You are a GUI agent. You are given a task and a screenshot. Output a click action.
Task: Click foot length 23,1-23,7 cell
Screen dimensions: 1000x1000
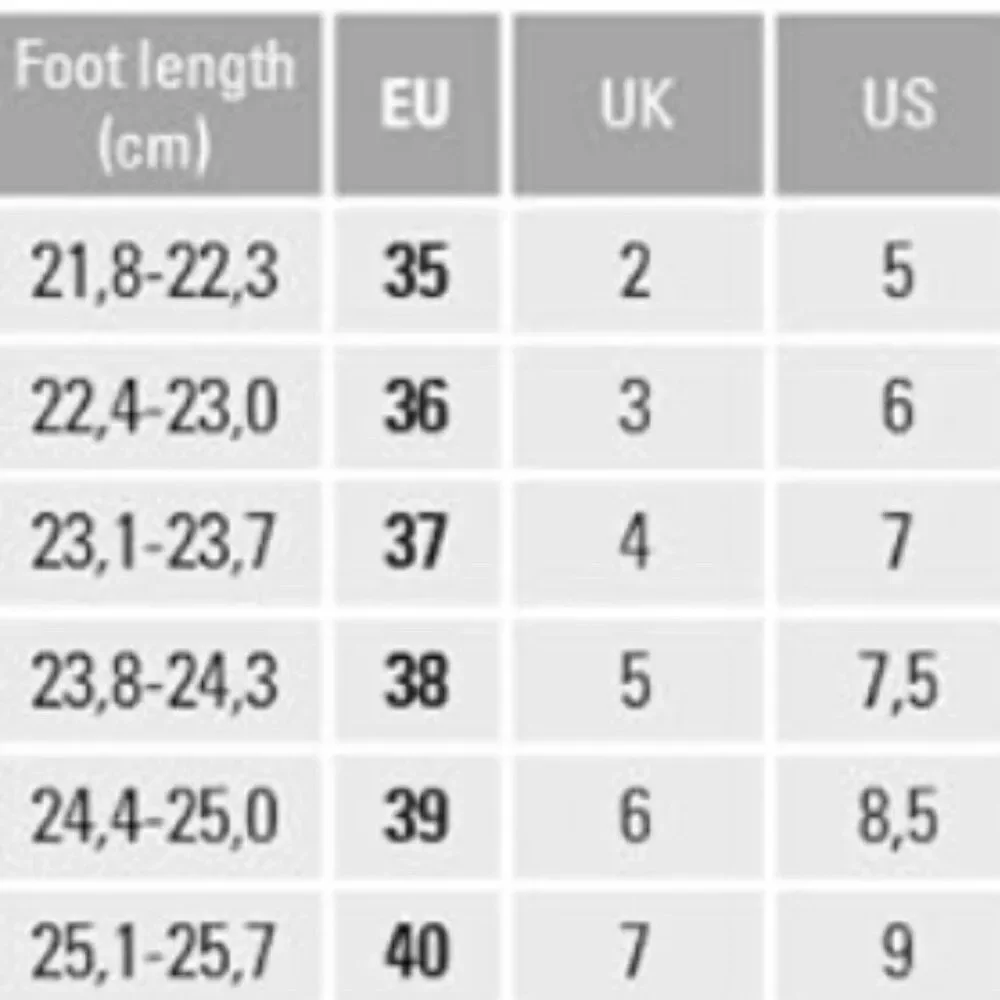(159, 543)
